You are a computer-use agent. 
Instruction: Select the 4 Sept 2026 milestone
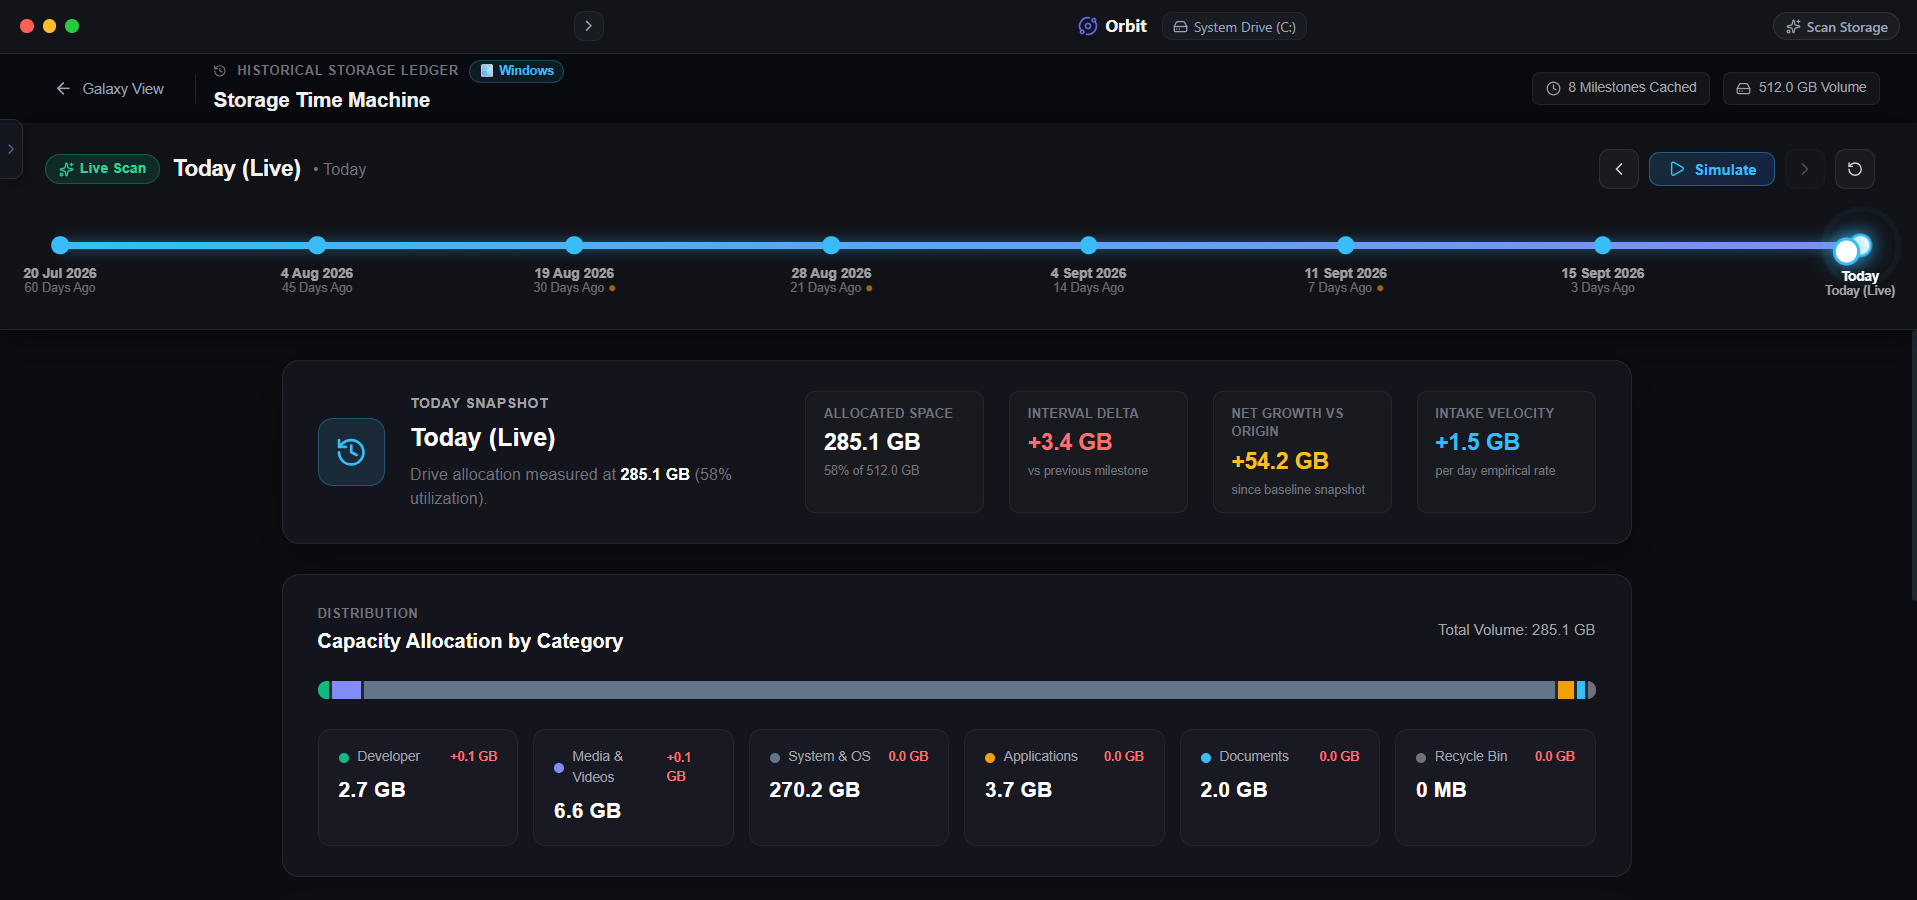pos(1089,245)
